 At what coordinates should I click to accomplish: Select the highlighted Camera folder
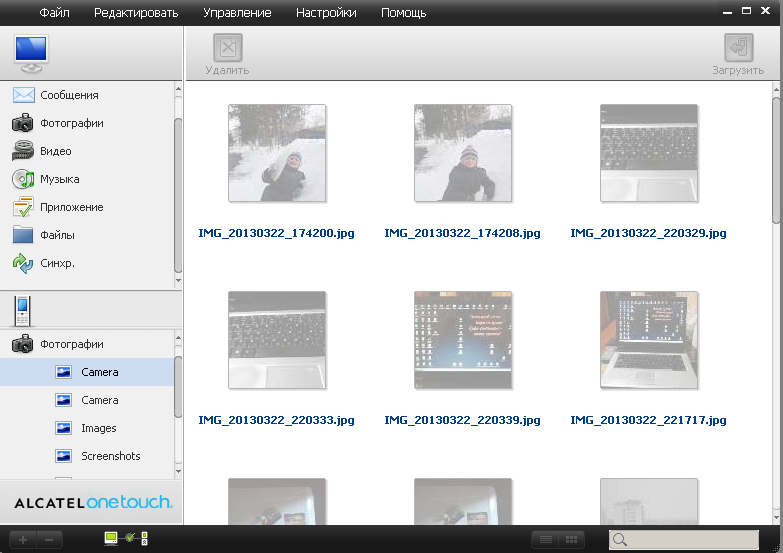click(87, 372)
